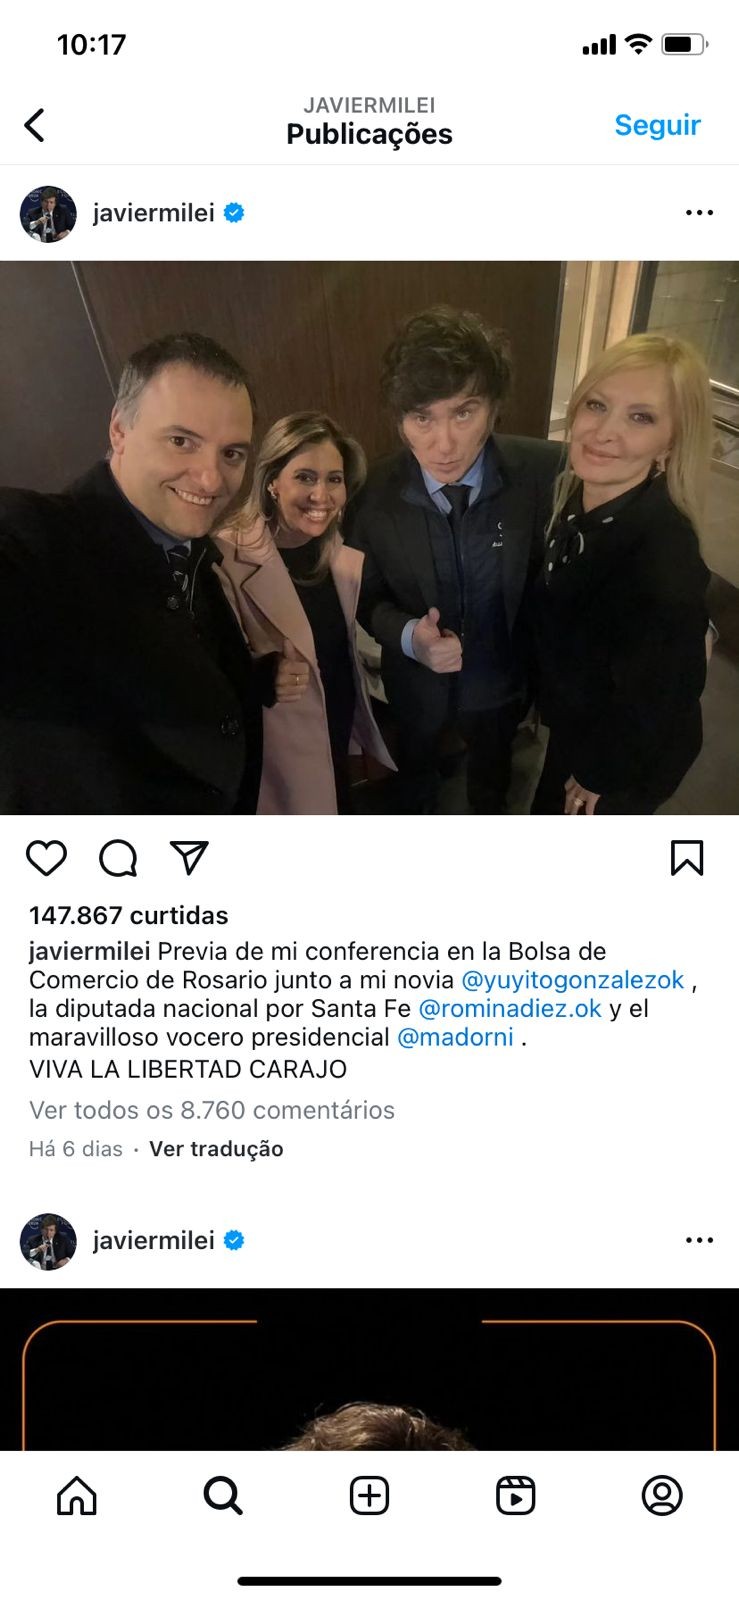Open comments with the speech bubble icon
Image resolution: width=739 pixels, height=1600 pixels.
click(118, 858)
